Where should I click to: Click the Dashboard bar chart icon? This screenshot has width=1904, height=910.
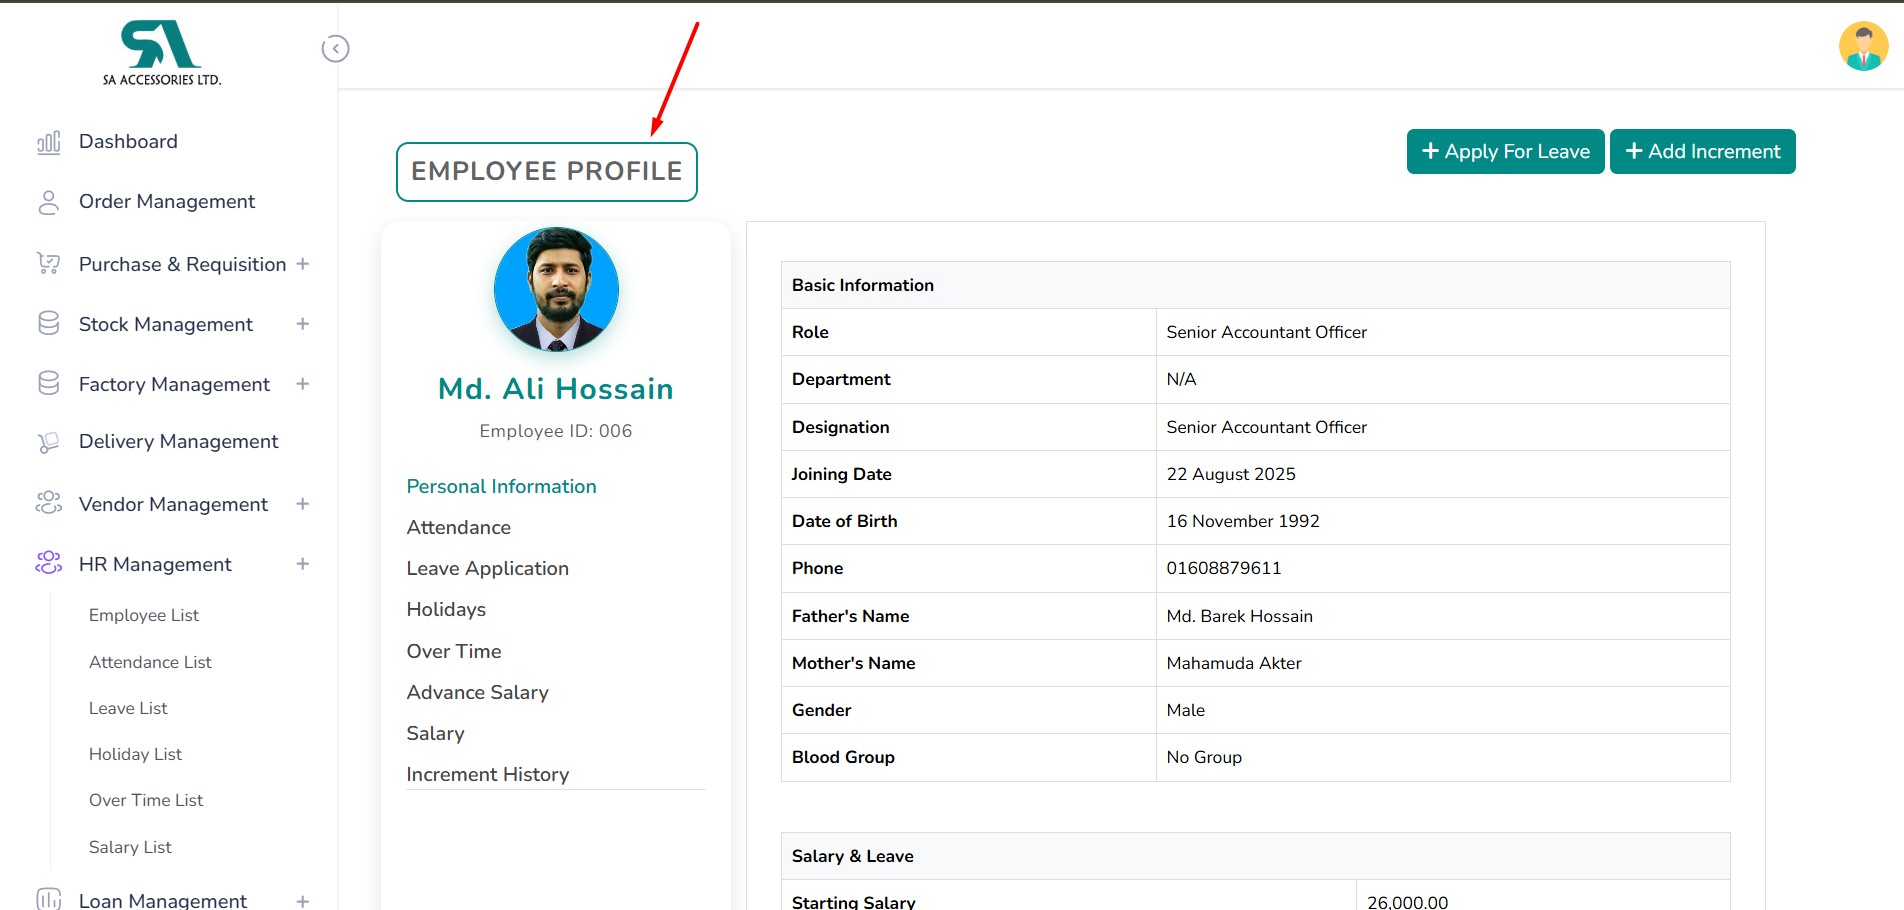pos(48,142)
